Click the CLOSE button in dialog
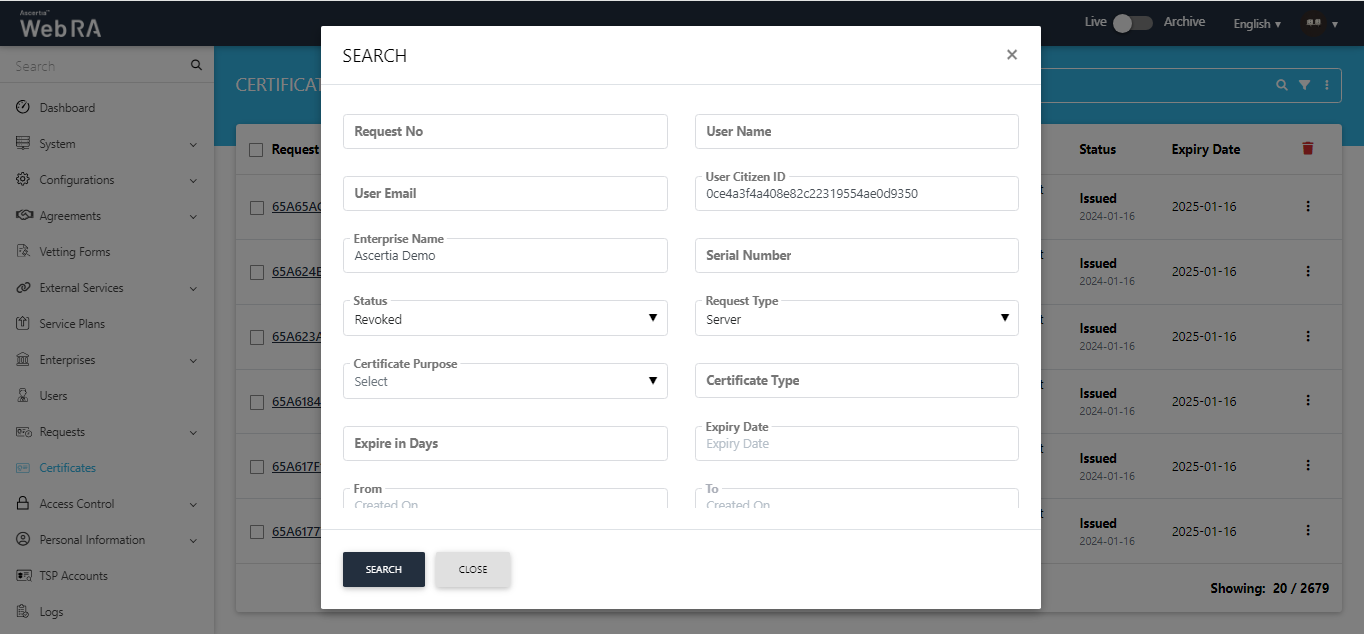Viewport: 1364px width, 634px height. pos(473,569)
